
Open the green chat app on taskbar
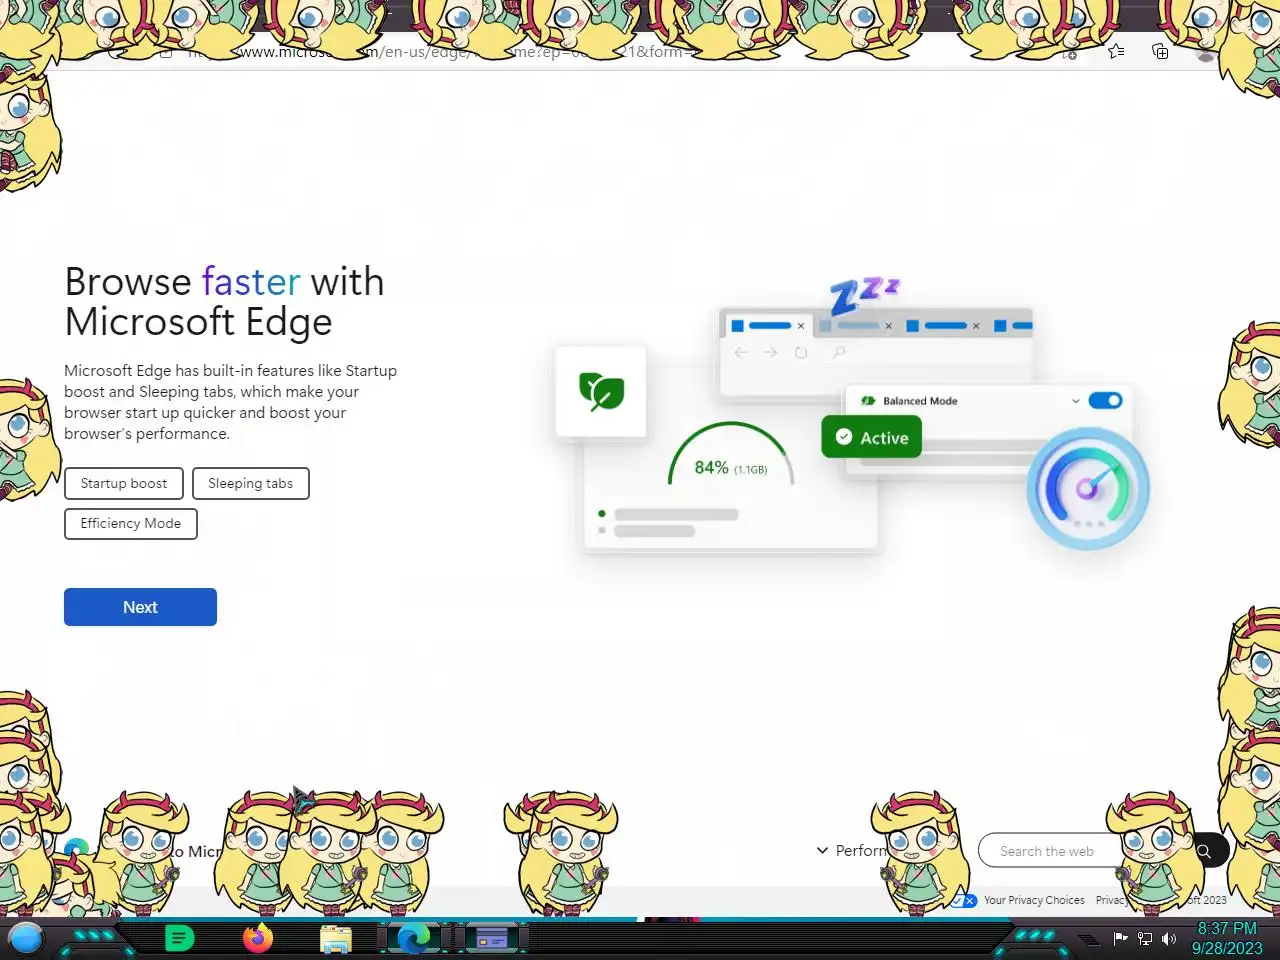point(179,939)
